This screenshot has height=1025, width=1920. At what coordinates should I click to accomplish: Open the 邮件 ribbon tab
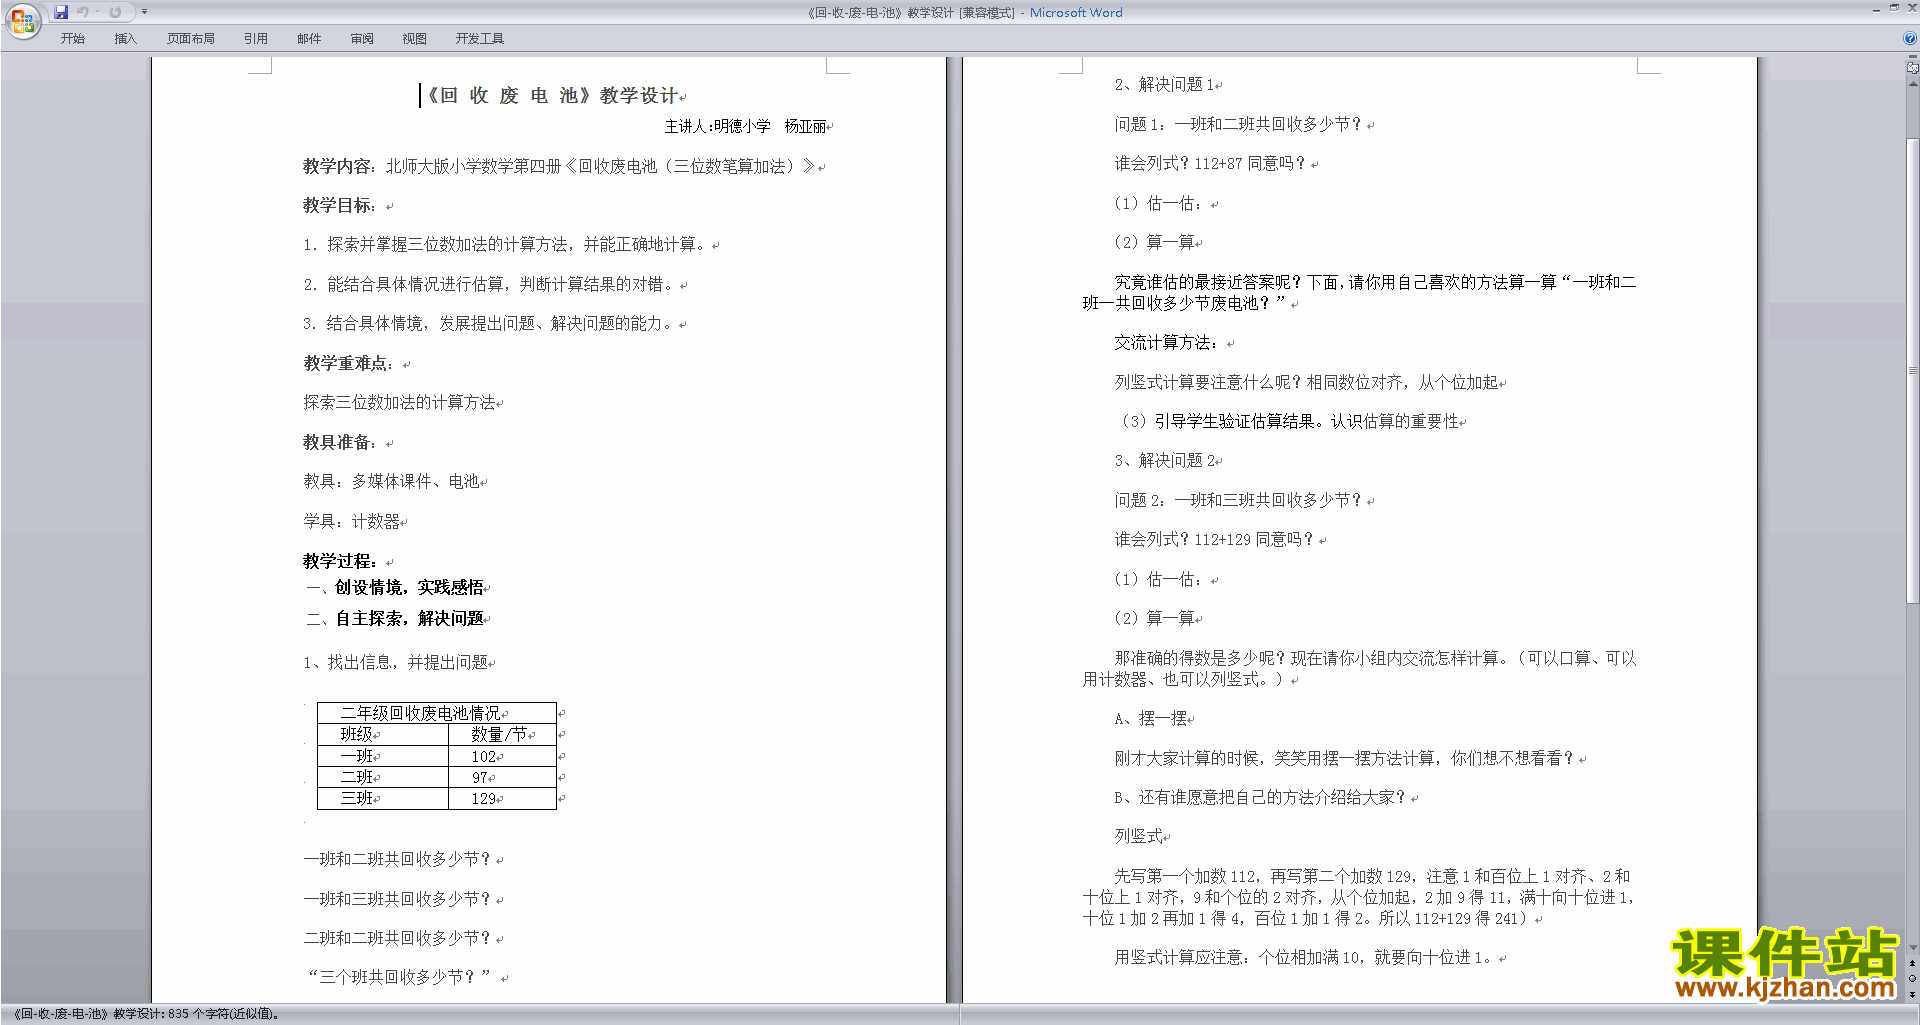[309, 39]
